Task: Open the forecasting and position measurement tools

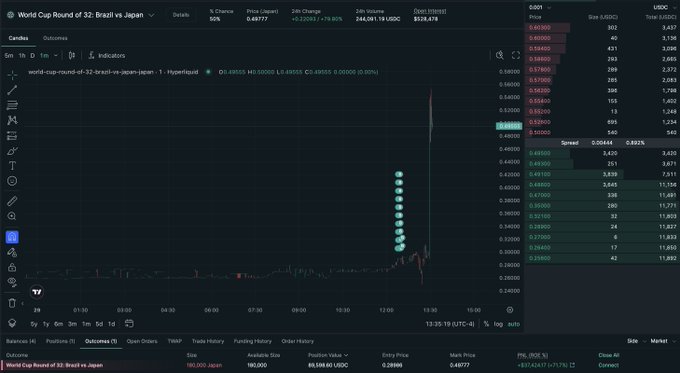Action: (12, 136)
